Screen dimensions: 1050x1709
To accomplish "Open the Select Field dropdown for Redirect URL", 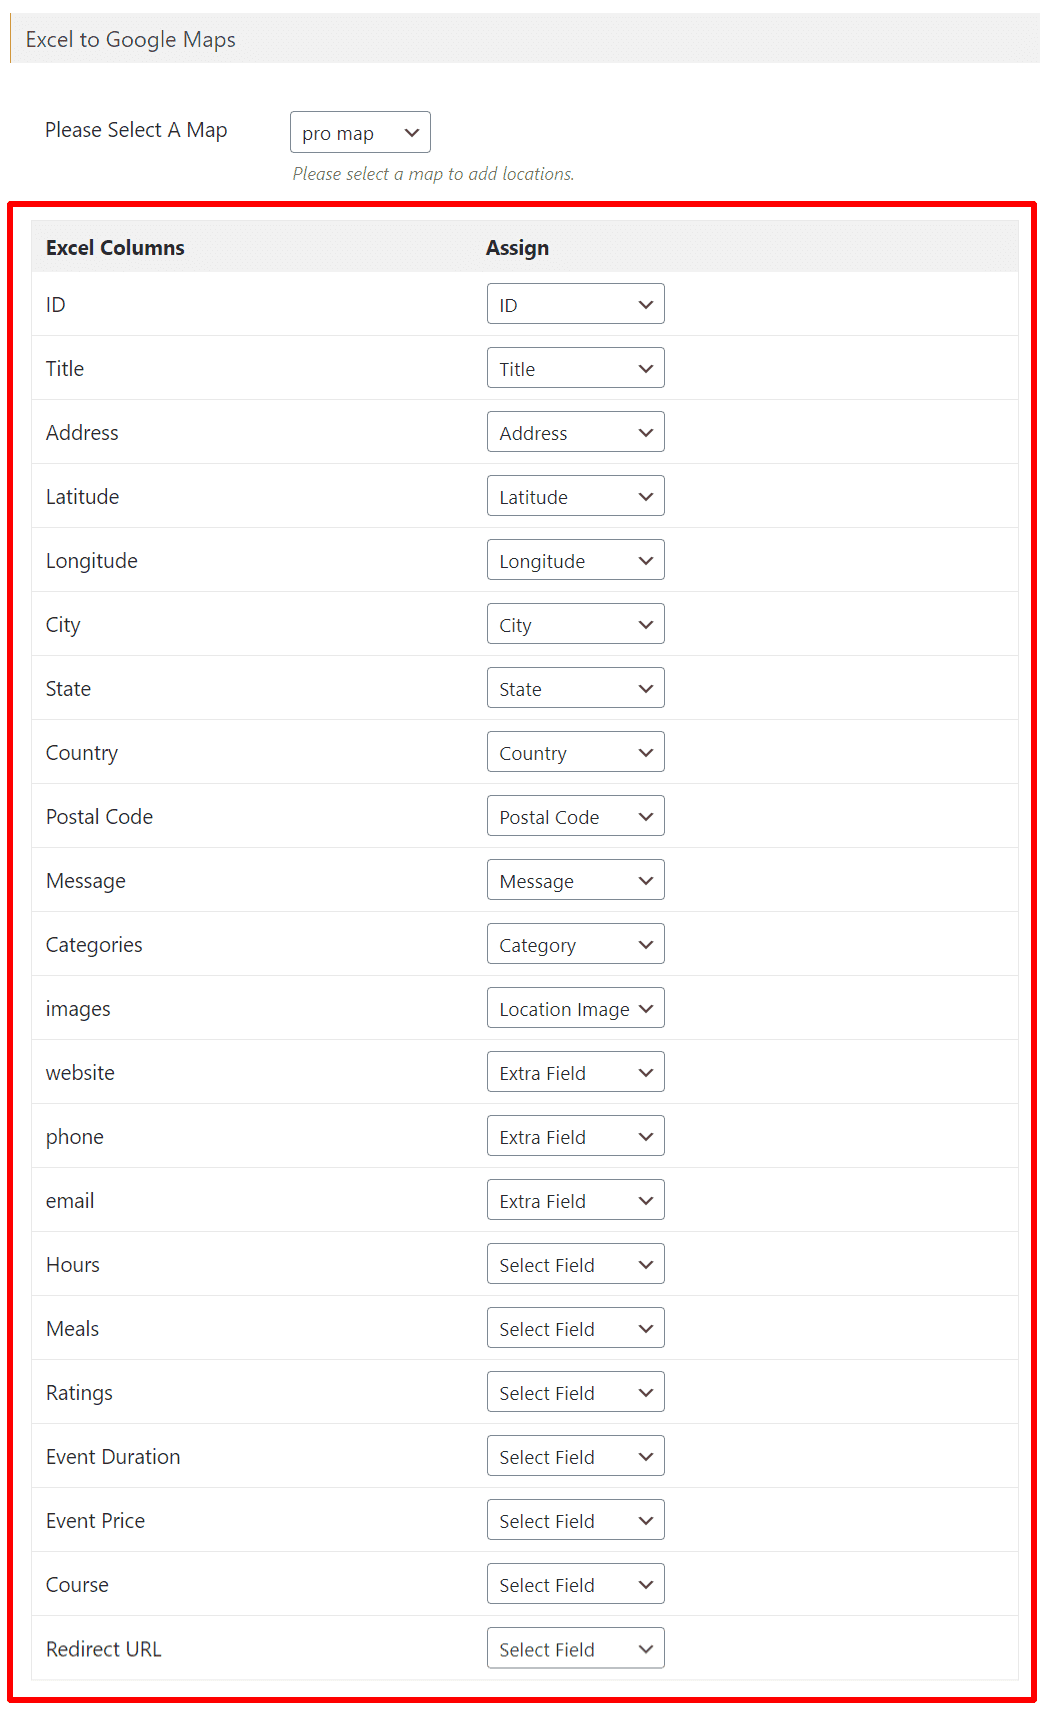I will pos(575,1647).
